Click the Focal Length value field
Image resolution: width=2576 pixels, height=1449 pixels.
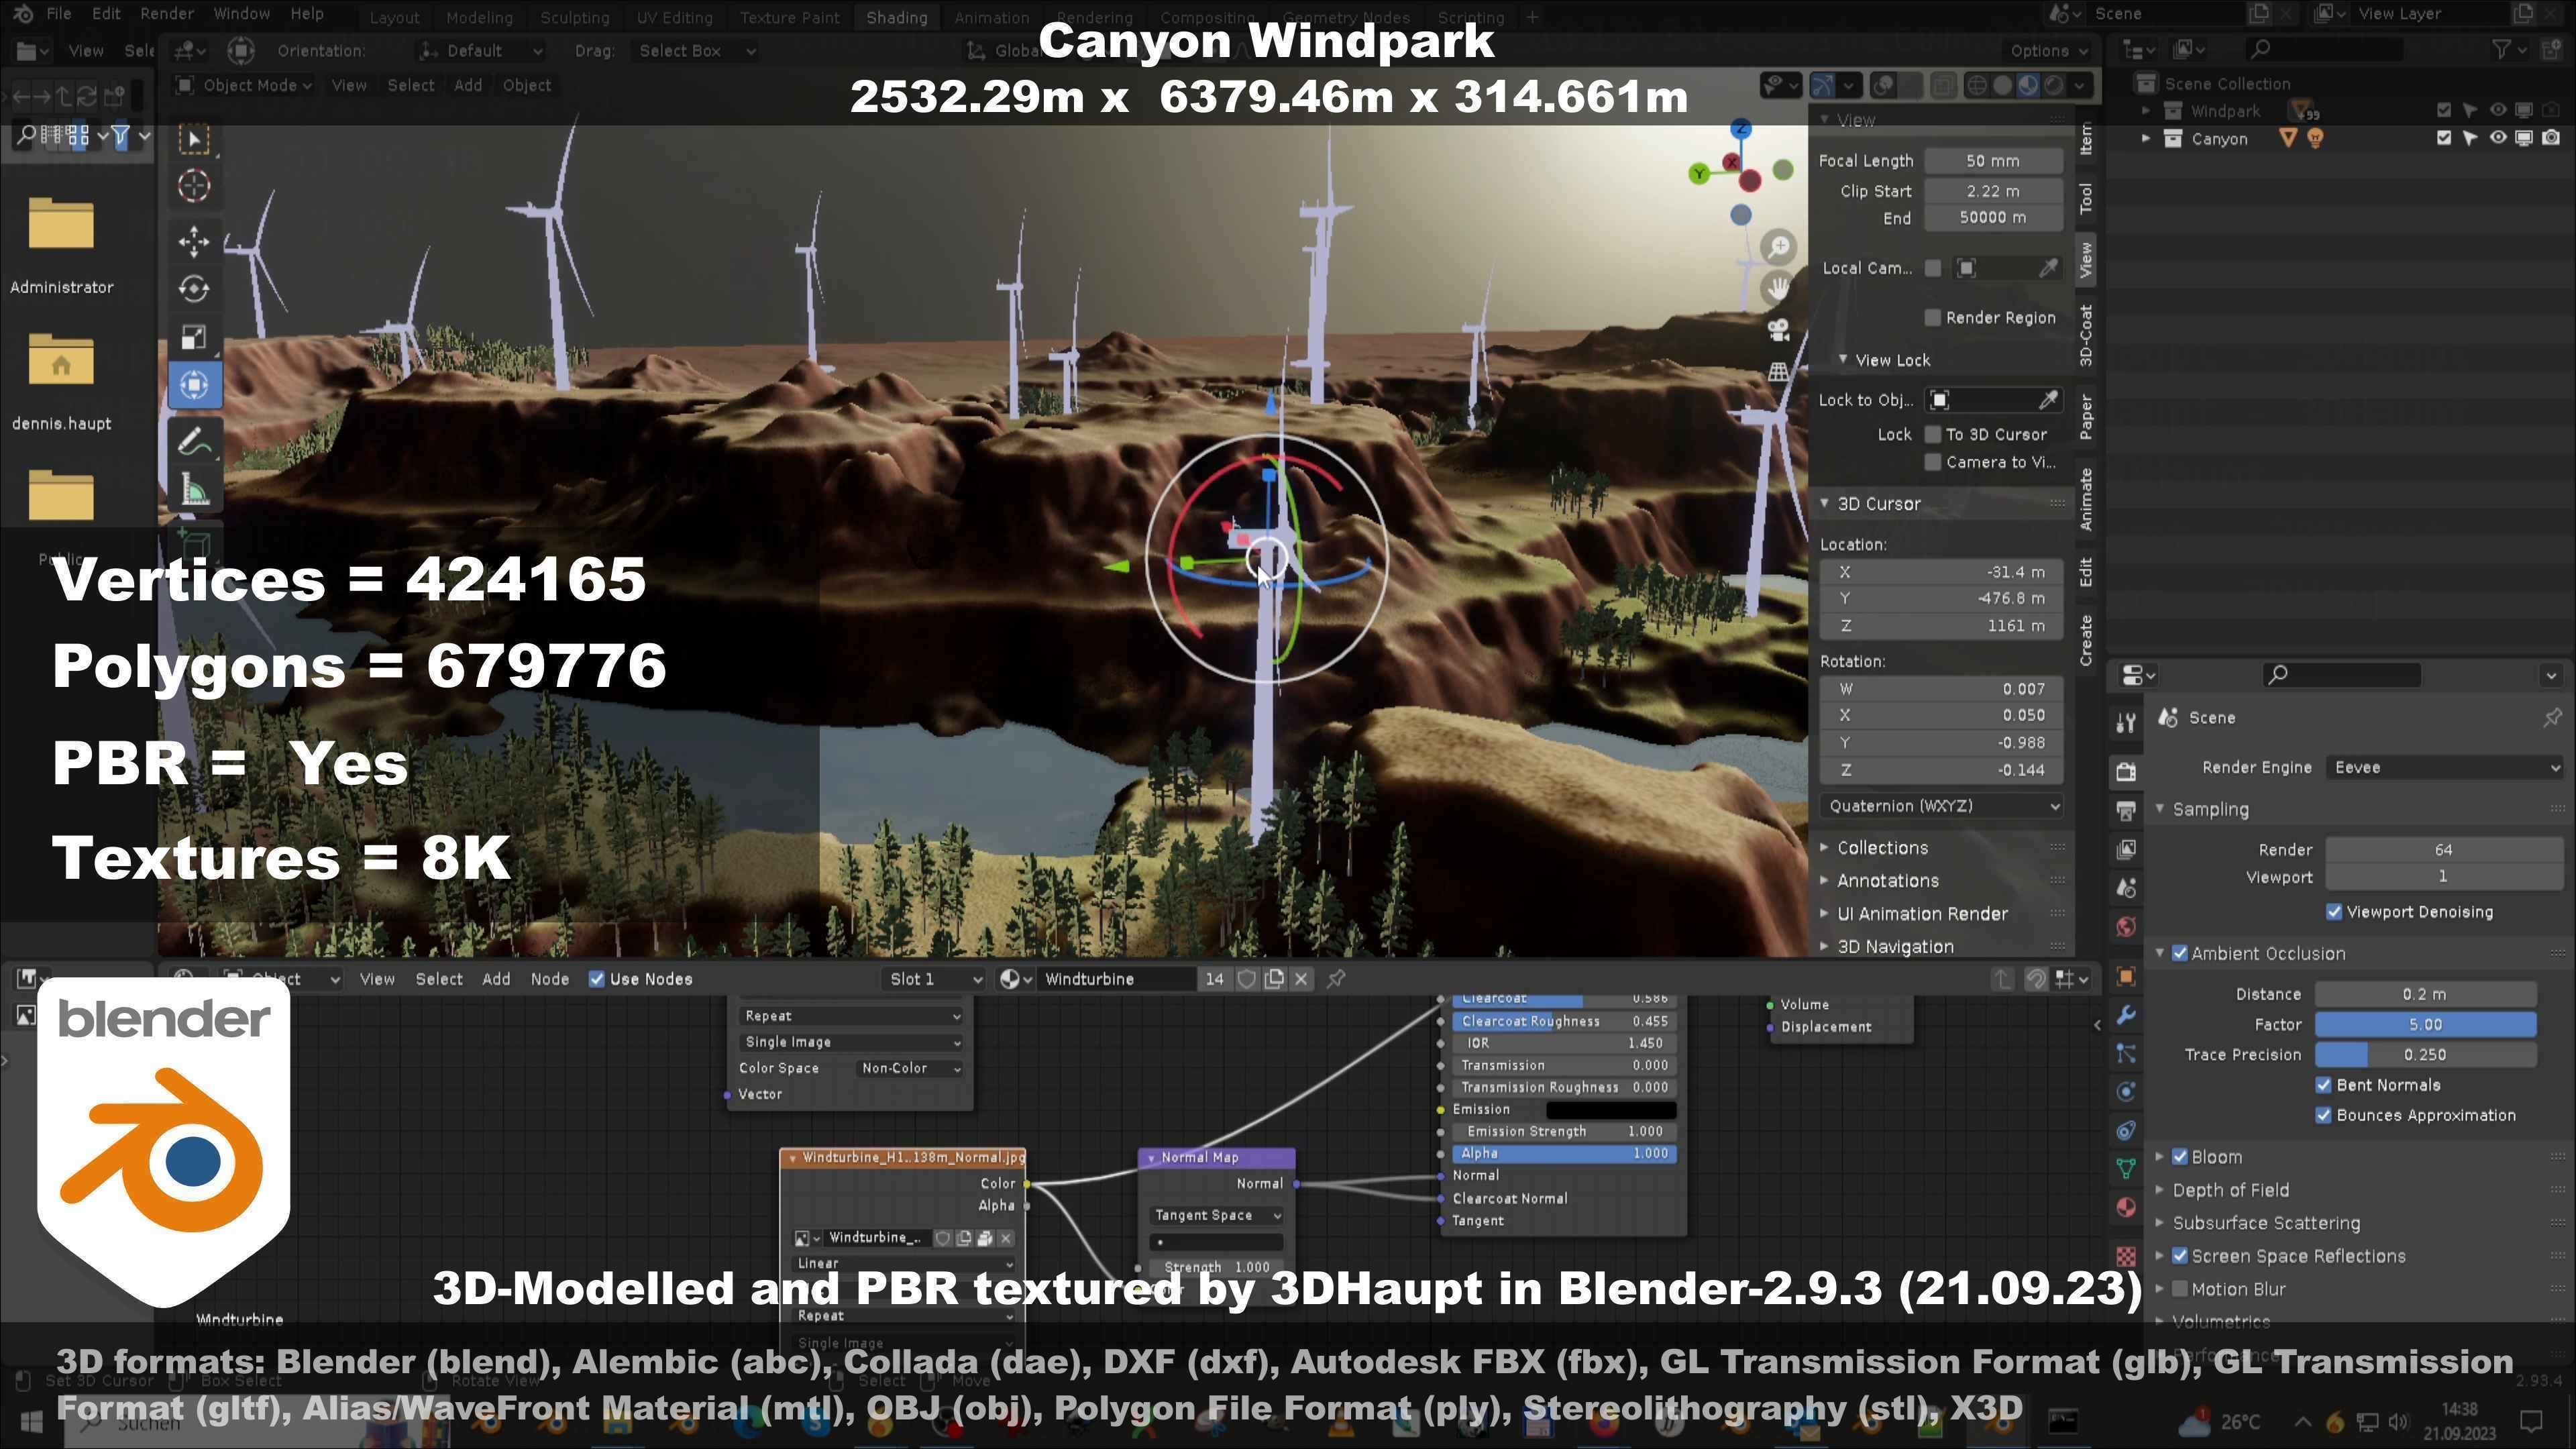pyautogui.click(x=1992, y=161)
